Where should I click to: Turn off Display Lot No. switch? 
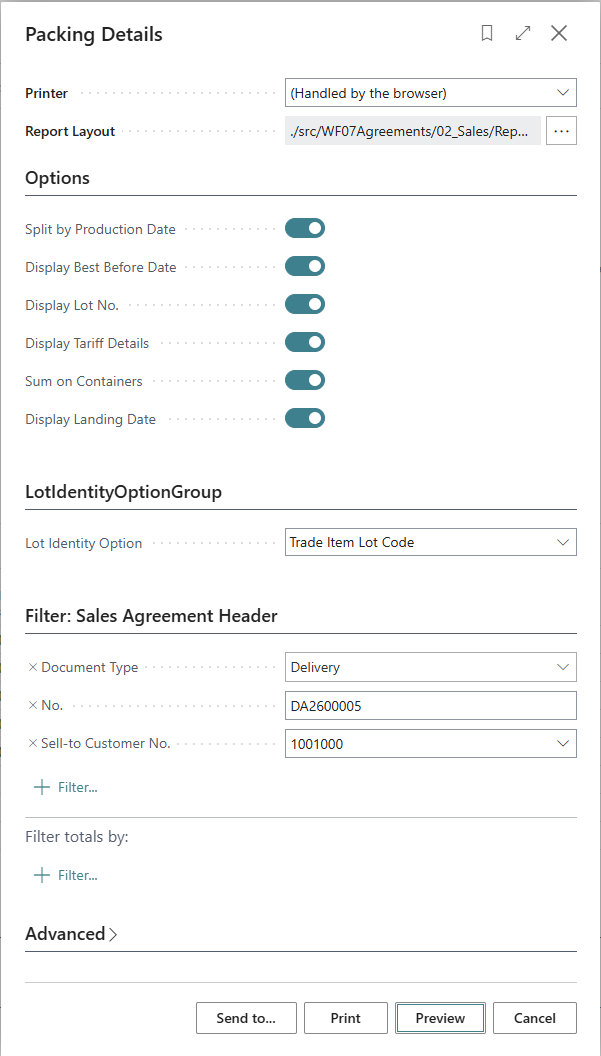305,305
